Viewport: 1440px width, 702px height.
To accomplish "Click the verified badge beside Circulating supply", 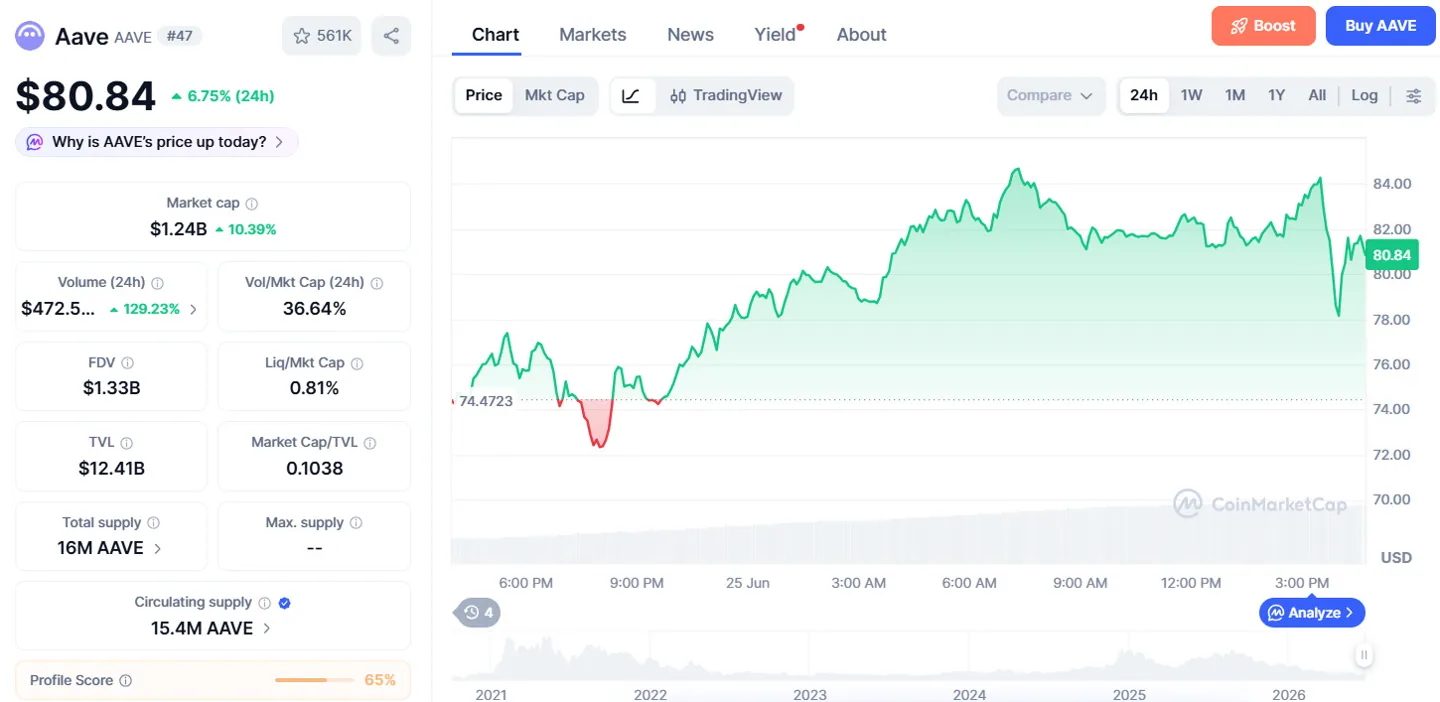I will pos(285,603).
